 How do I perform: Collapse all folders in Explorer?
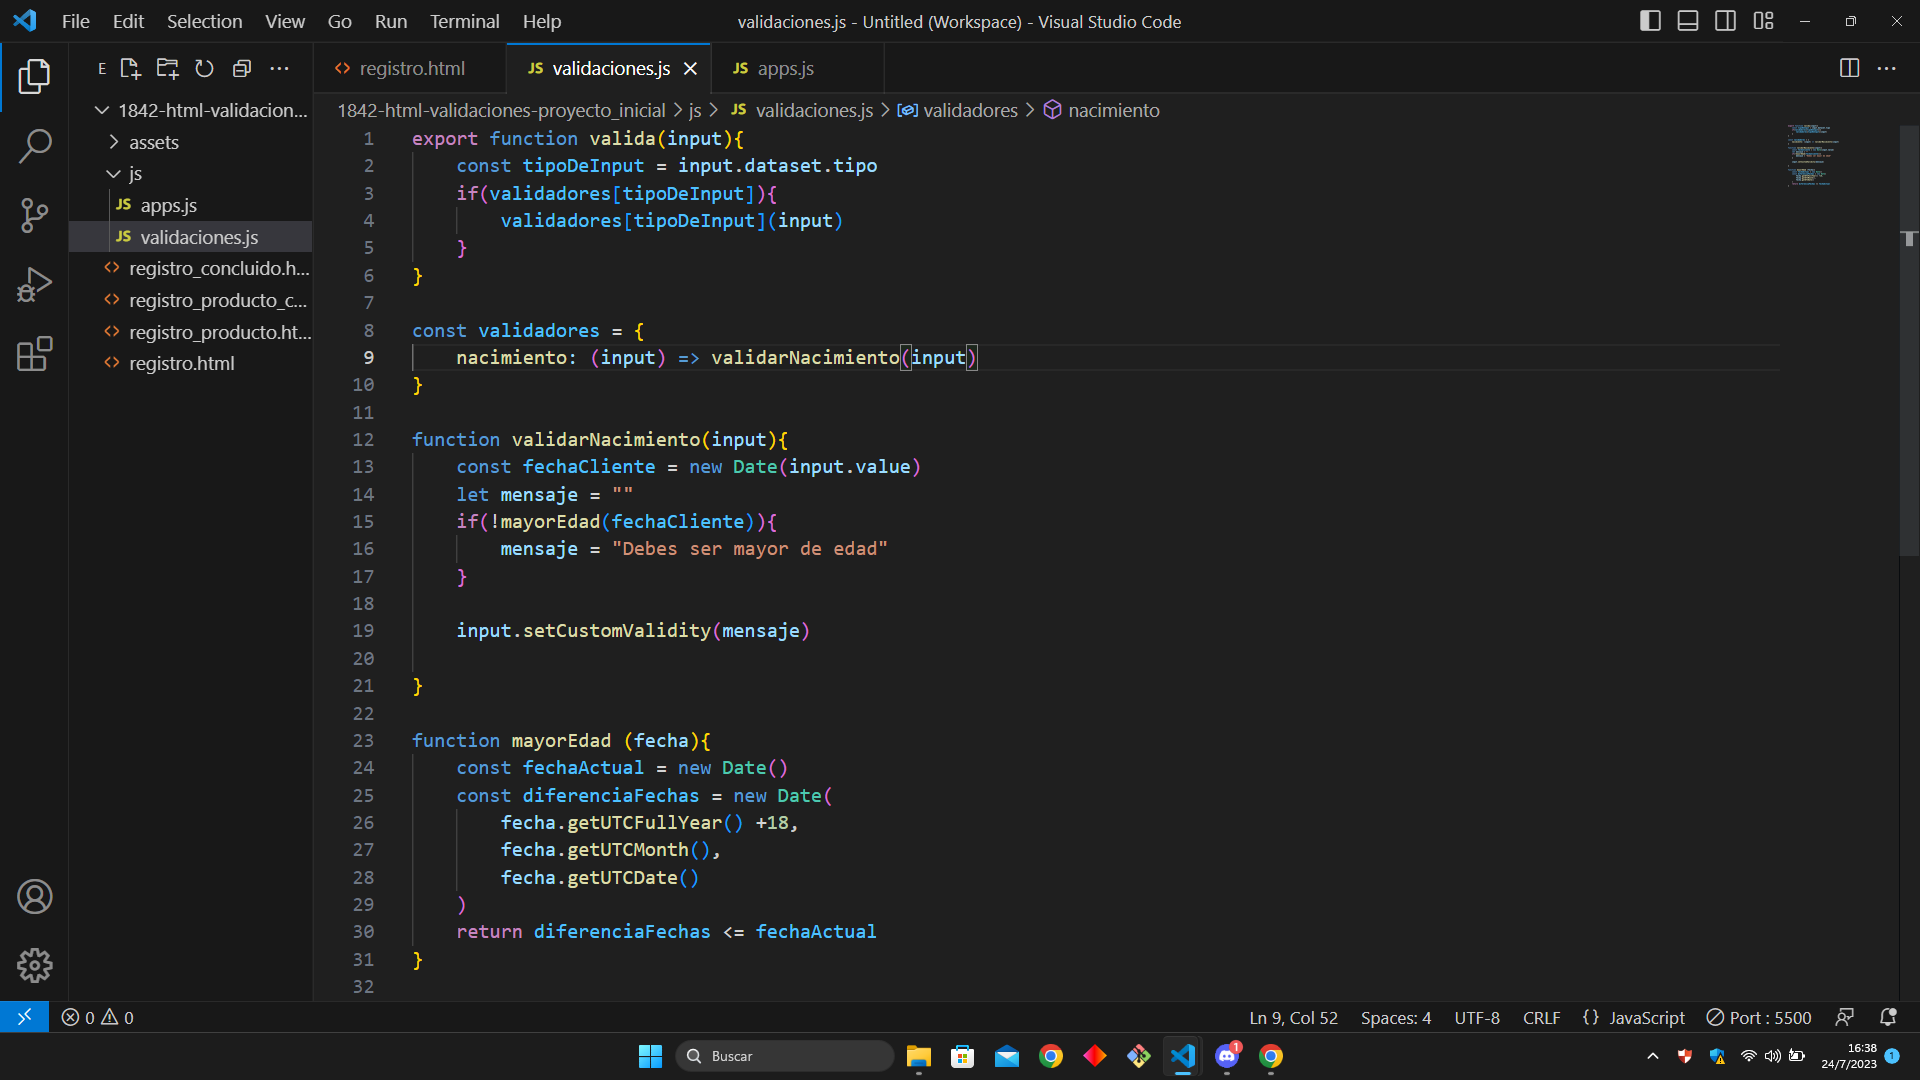241,68
